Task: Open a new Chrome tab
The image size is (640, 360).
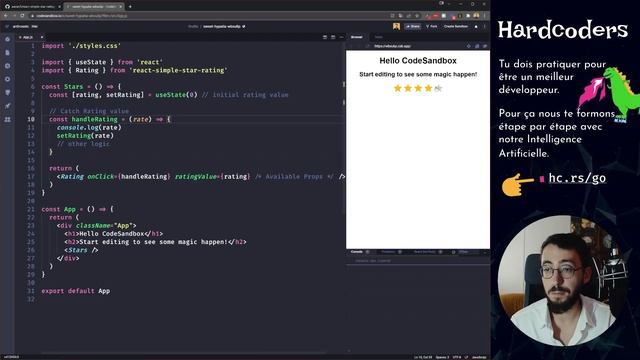Action: pos(130,7)
